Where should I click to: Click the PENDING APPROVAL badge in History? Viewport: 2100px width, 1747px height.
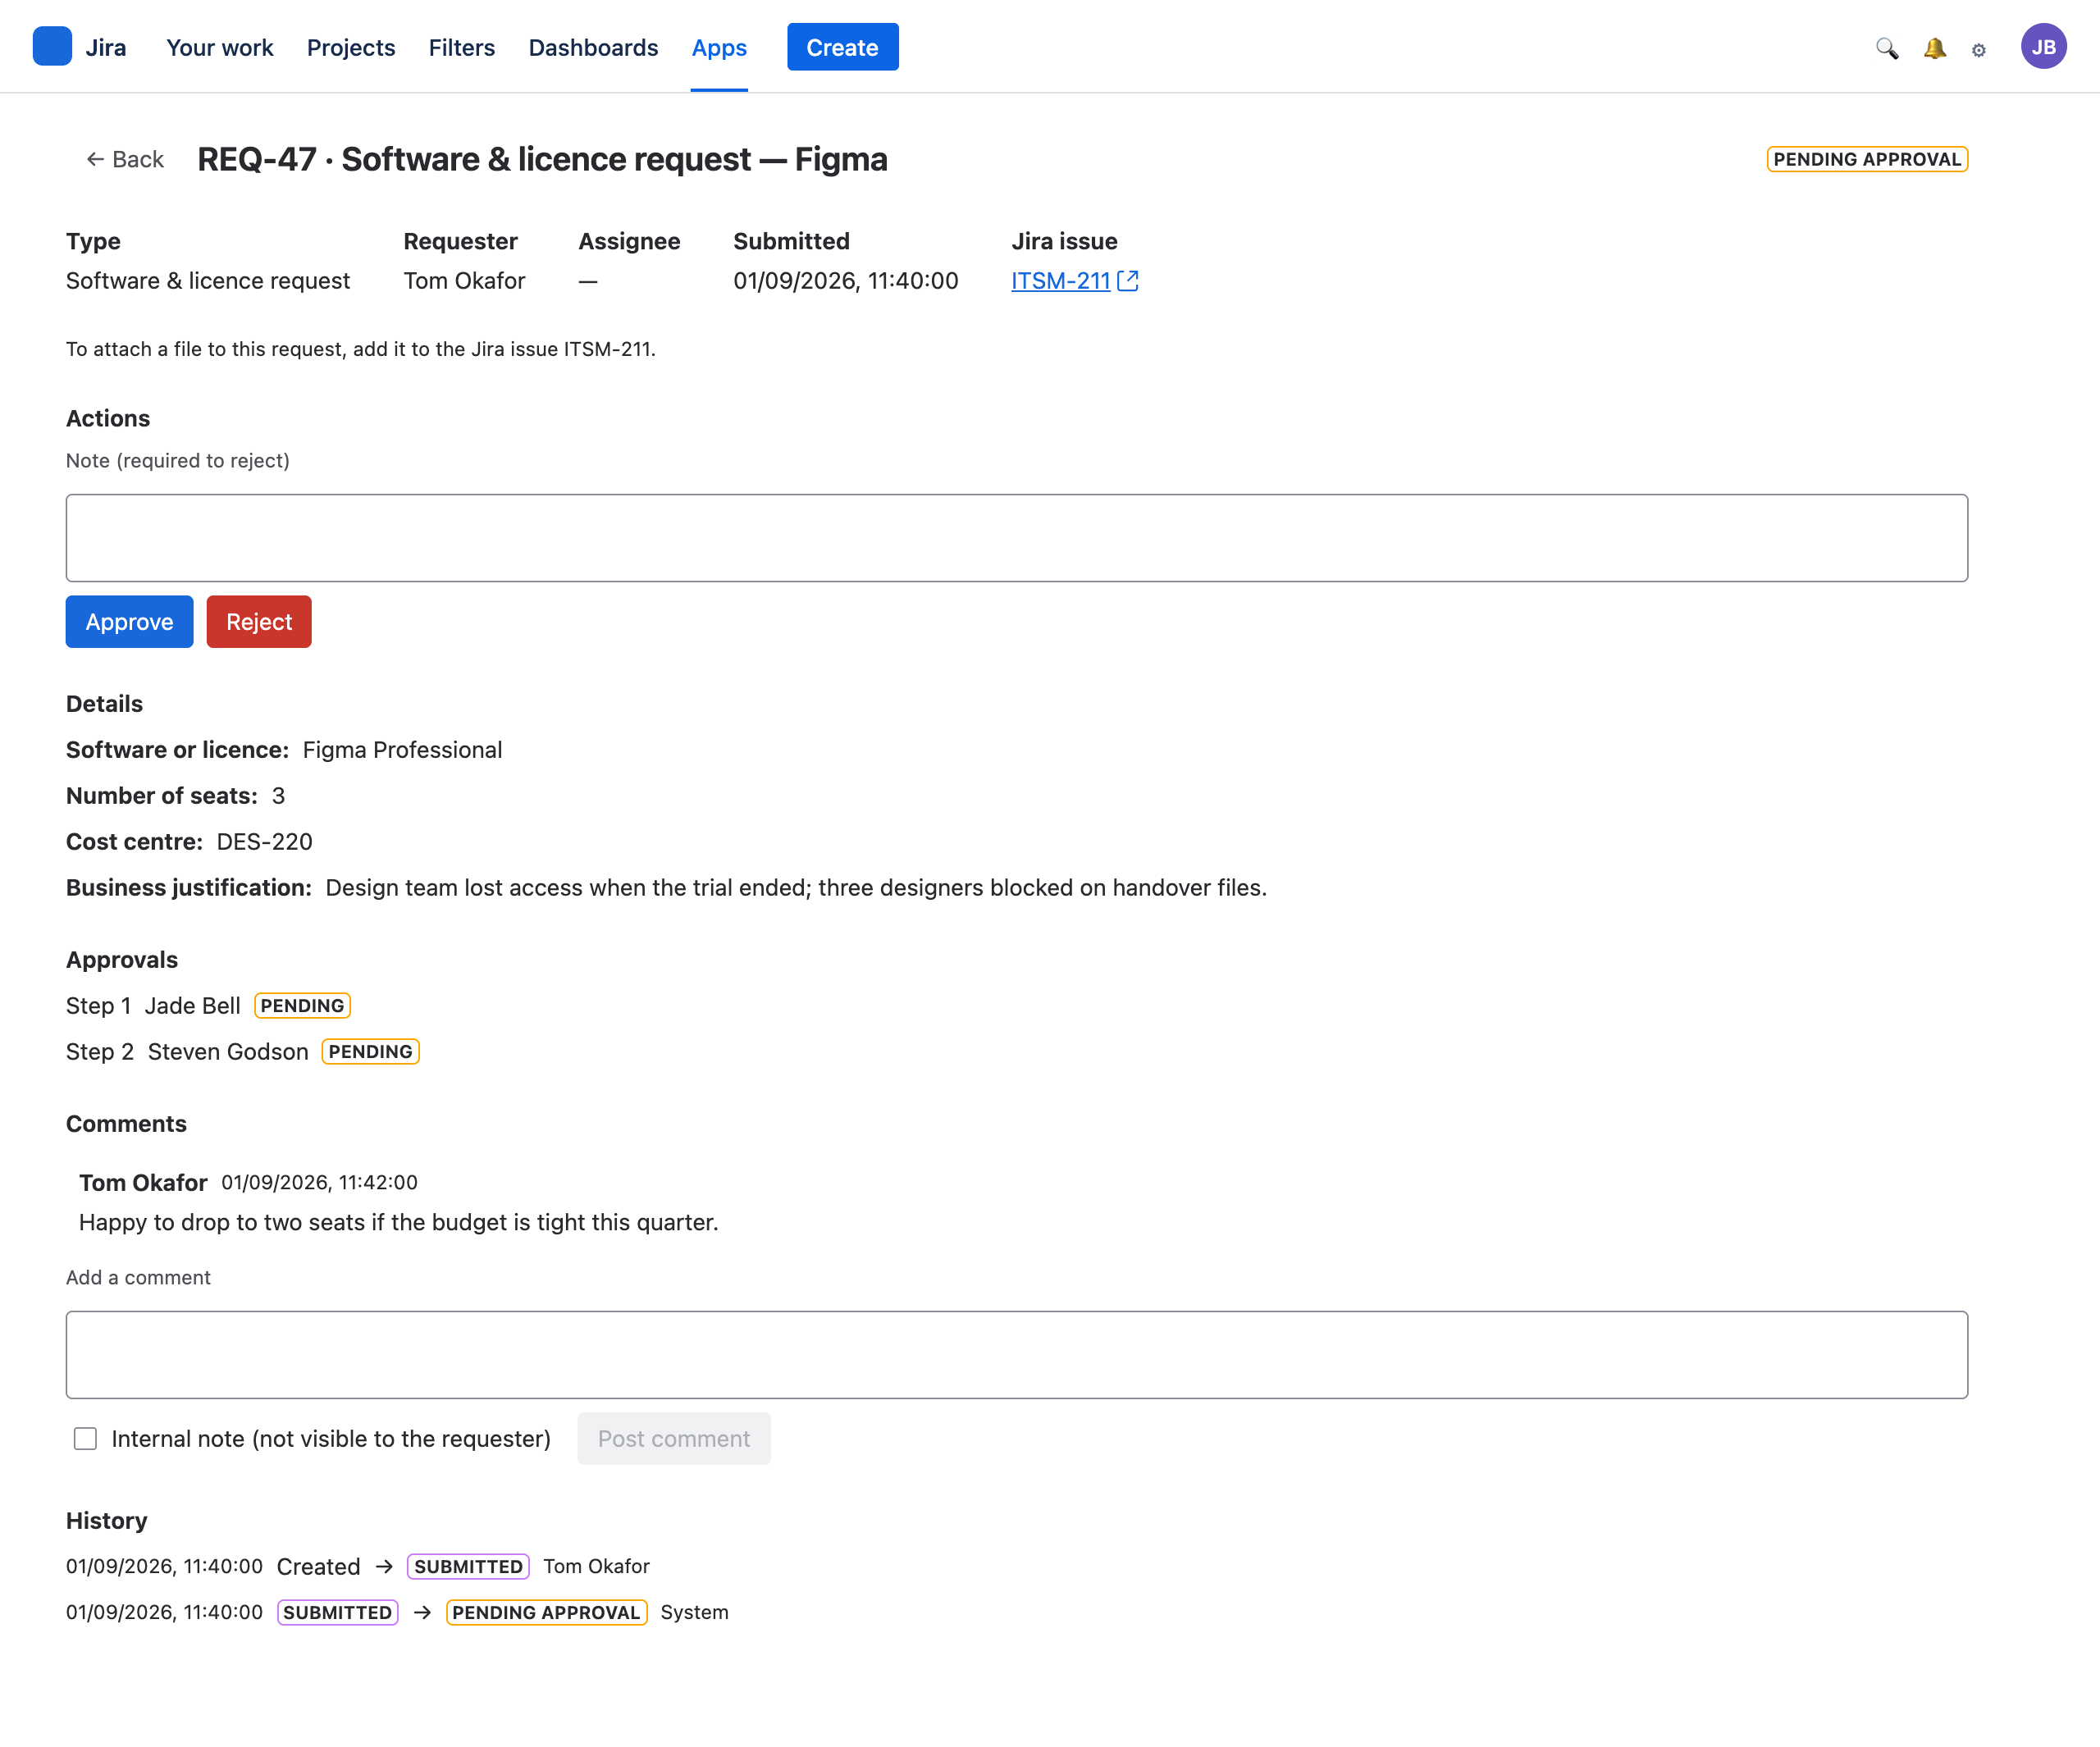(546, 1612)
